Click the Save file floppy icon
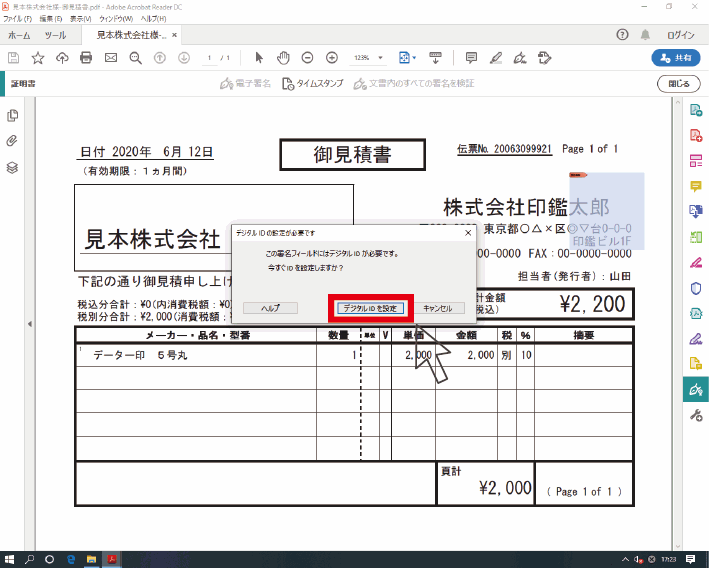Screen dimensions: 709x568 click(14, 58)
